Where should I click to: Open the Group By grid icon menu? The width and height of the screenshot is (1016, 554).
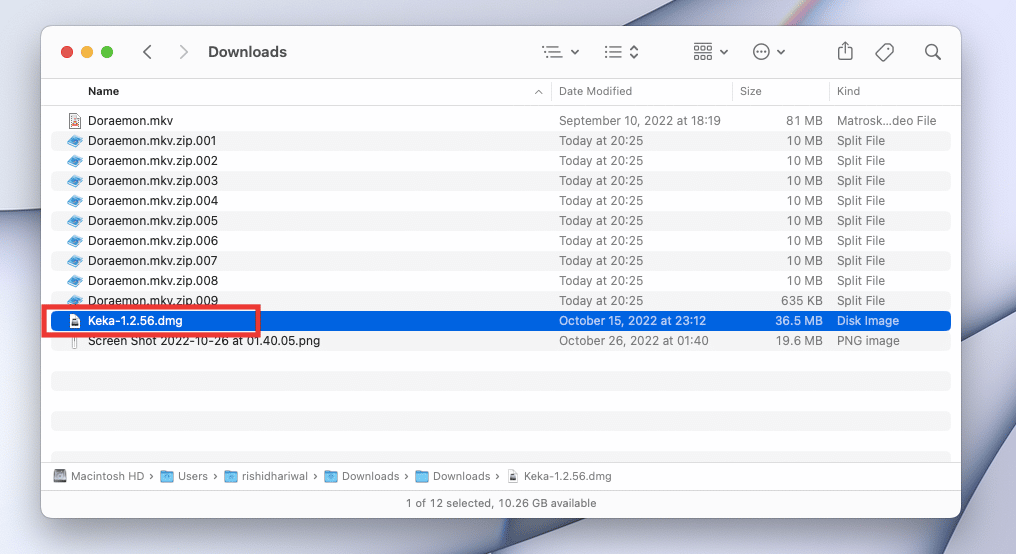pyautogui.click(x=710, y=52)
